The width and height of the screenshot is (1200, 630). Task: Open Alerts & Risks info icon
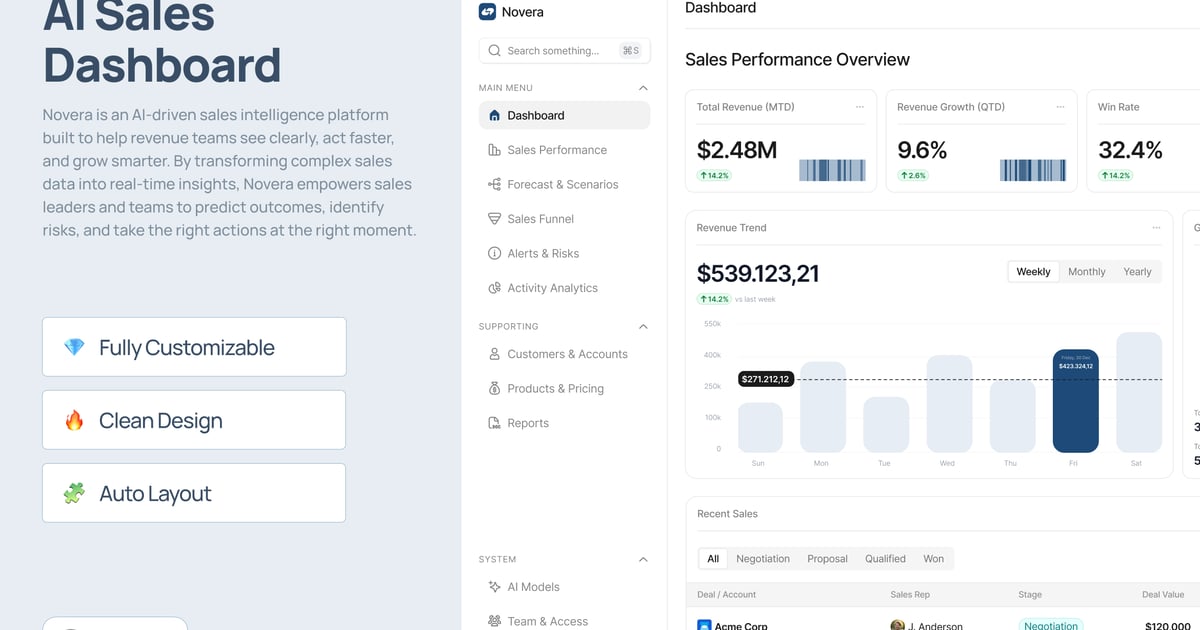click(494, 254)
